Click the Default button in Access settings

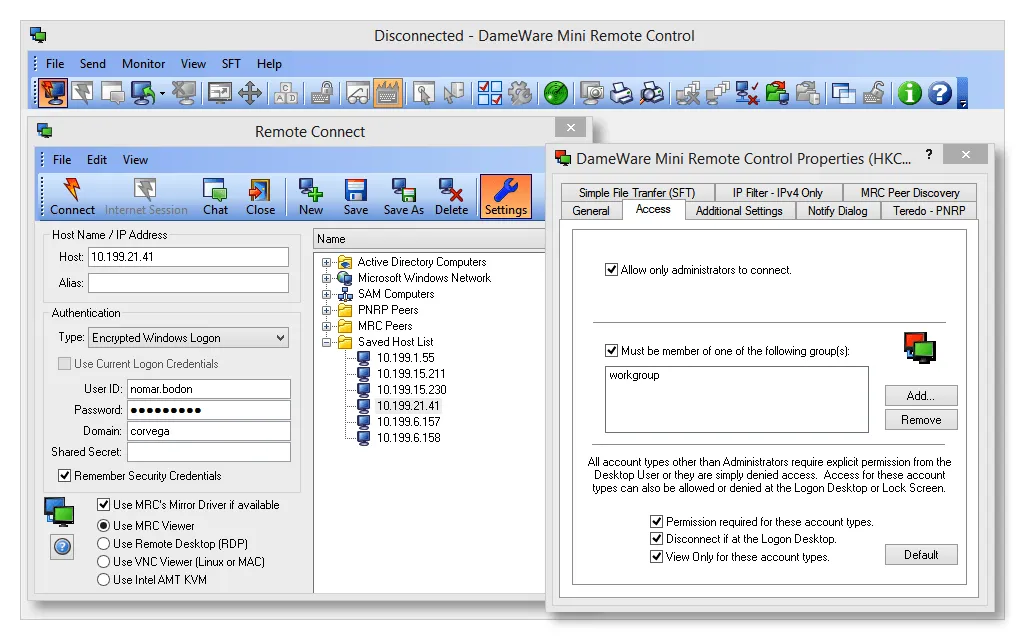pos(920,554)
